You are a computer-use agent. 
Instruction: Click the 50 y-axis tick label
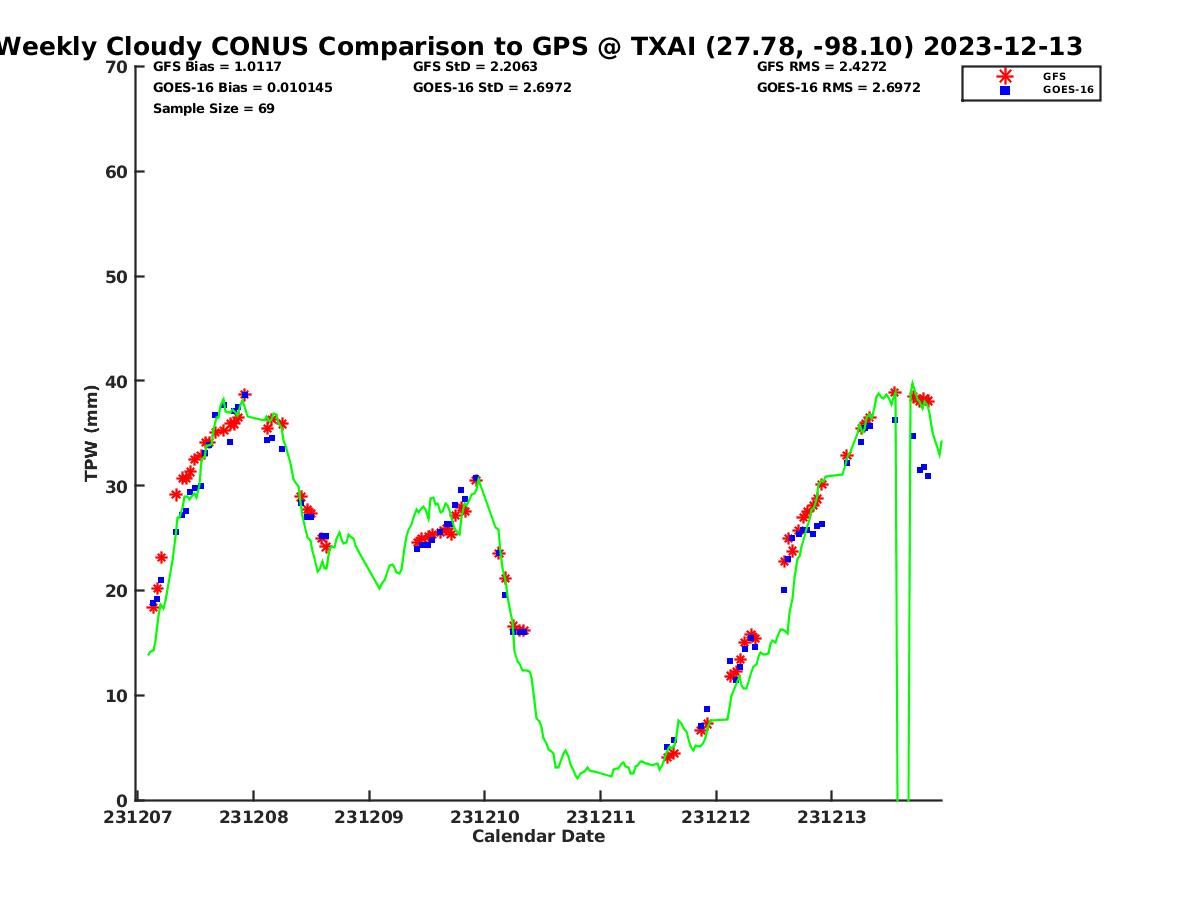pos(116,277)
